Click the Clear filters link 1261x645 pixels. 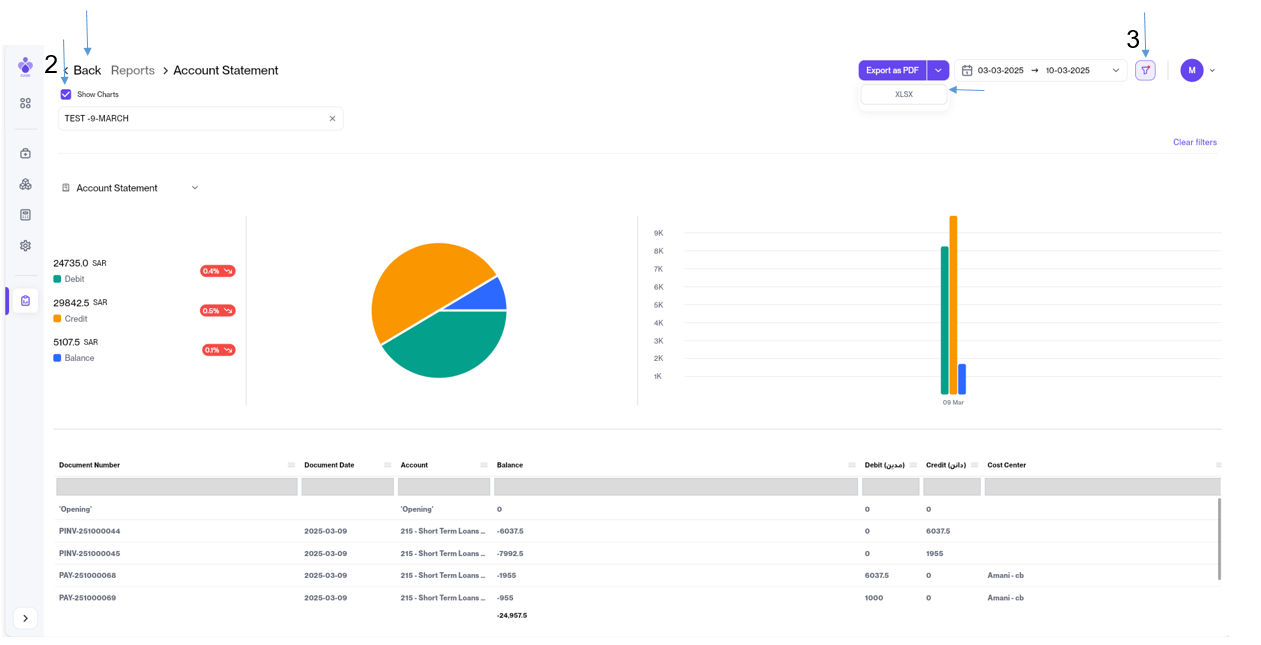[1194, 143]
